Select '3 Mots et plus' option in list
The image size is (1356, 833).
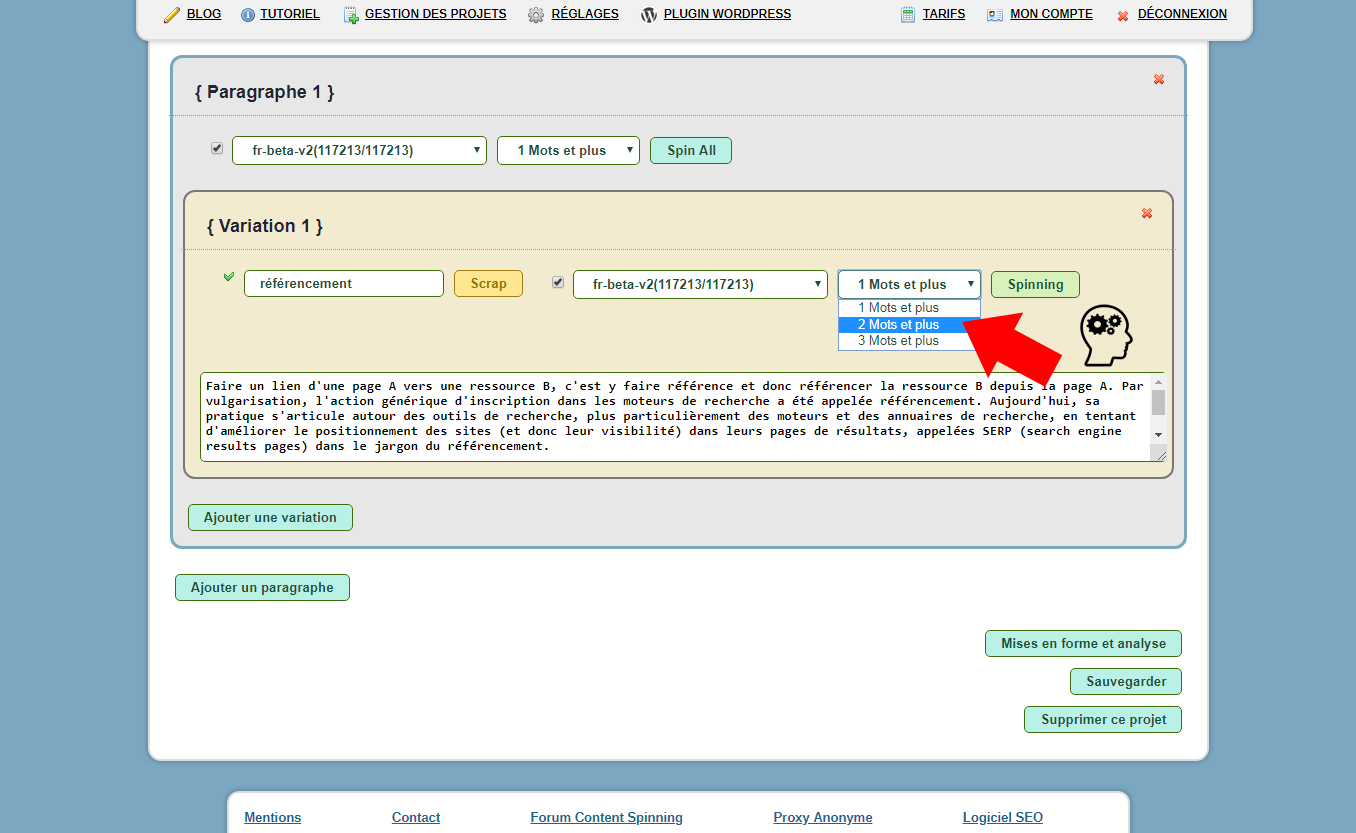click(x=909, y=341)
